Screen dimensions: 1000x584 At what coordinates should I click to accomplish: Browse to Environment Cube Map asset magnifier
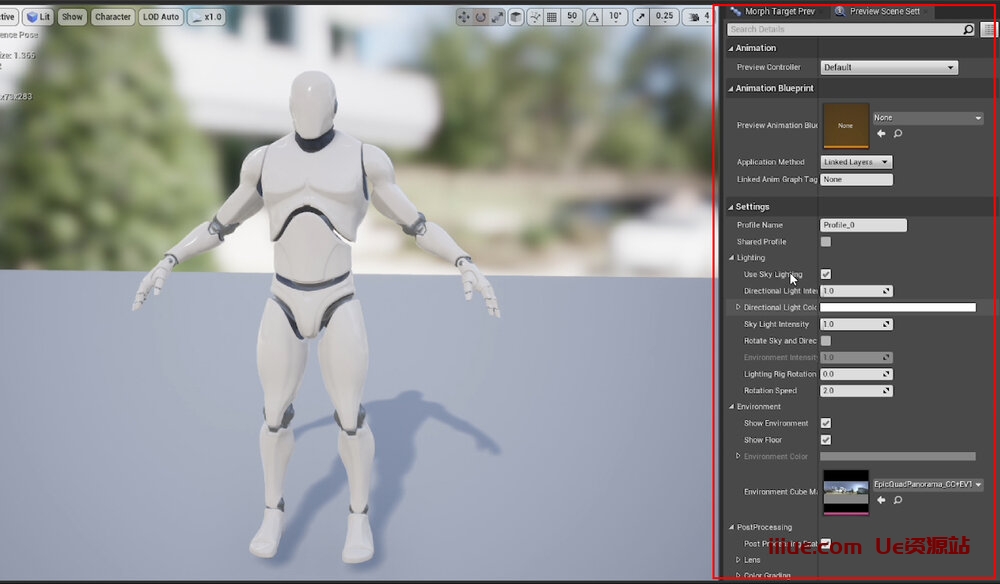coord(898,500)
